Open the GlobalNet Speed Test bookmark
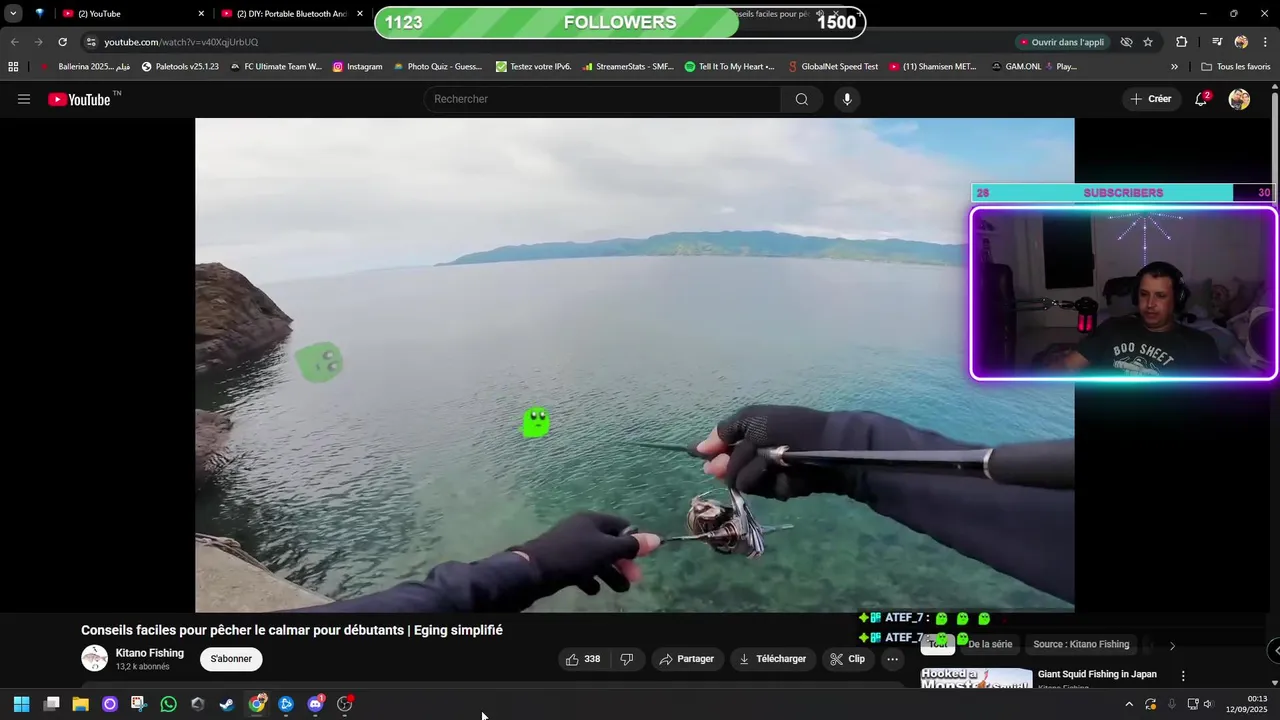1280x720 pixels. click(x=832, y=67)
